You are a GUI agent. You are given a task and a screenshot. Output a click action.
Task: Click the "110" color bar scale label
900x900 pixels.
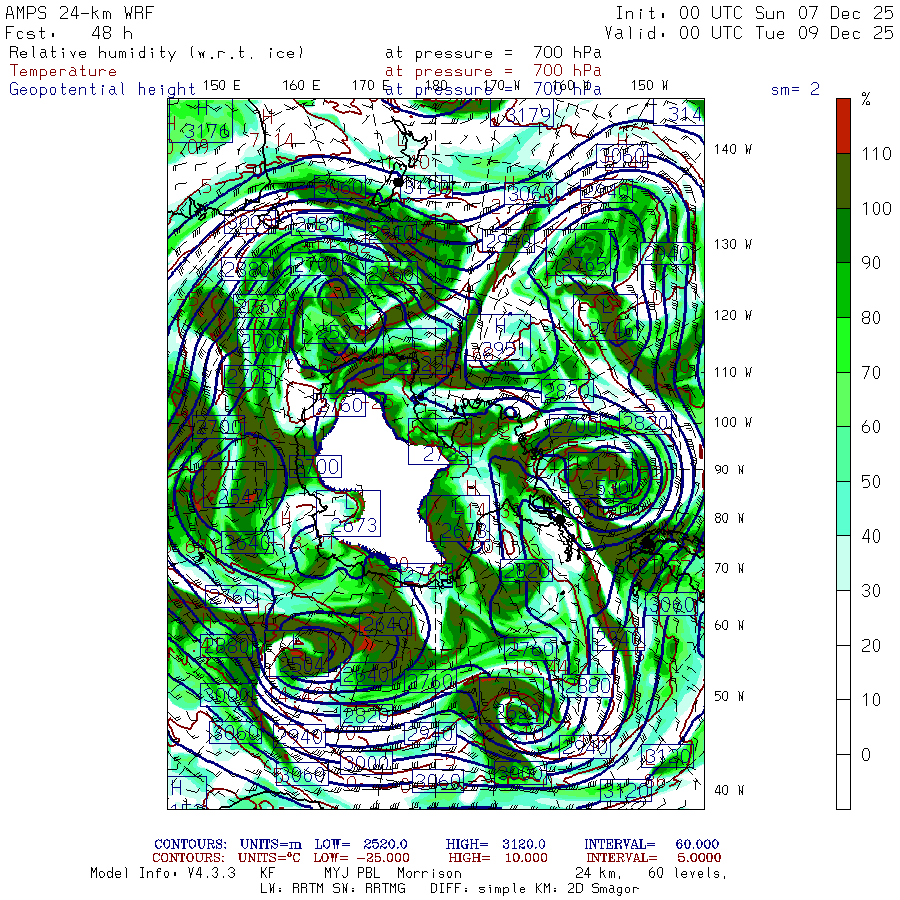point(876,154)
